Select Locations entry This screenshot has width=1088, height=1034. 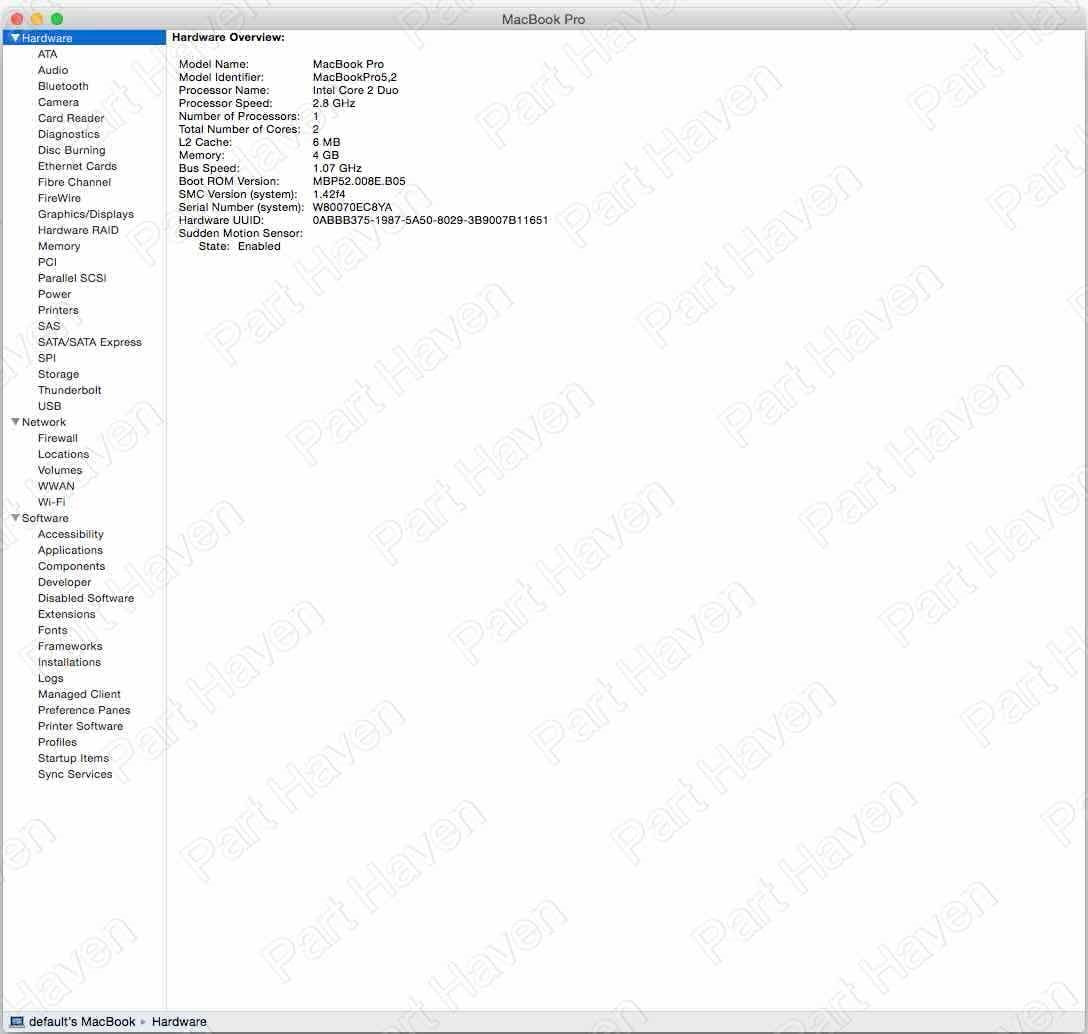(63, 454)
